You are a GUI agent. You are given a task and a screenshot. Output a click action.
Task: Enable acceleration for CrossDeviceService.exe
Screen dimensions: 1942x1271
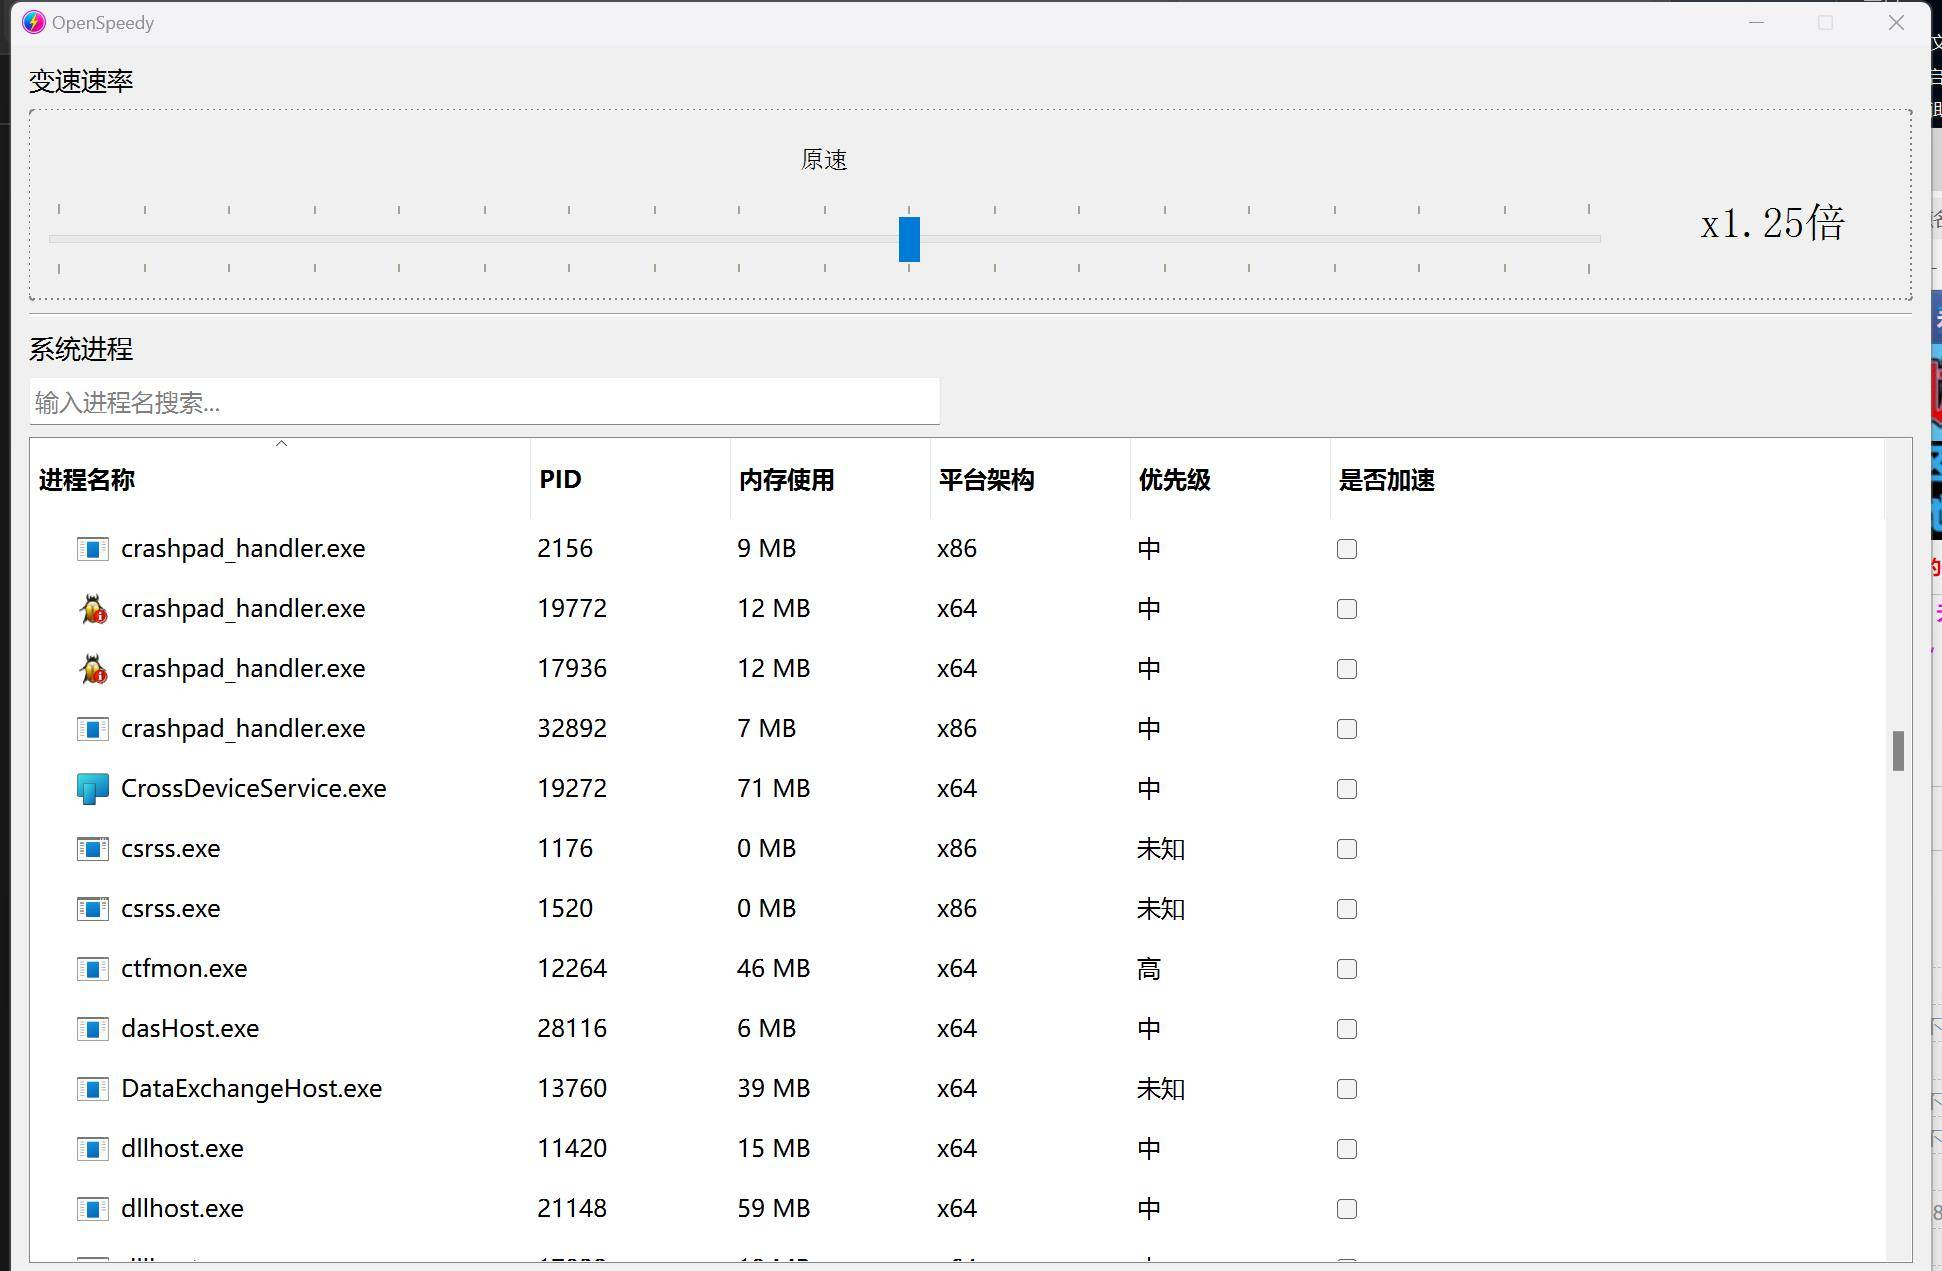click(x=1347, y=789)
